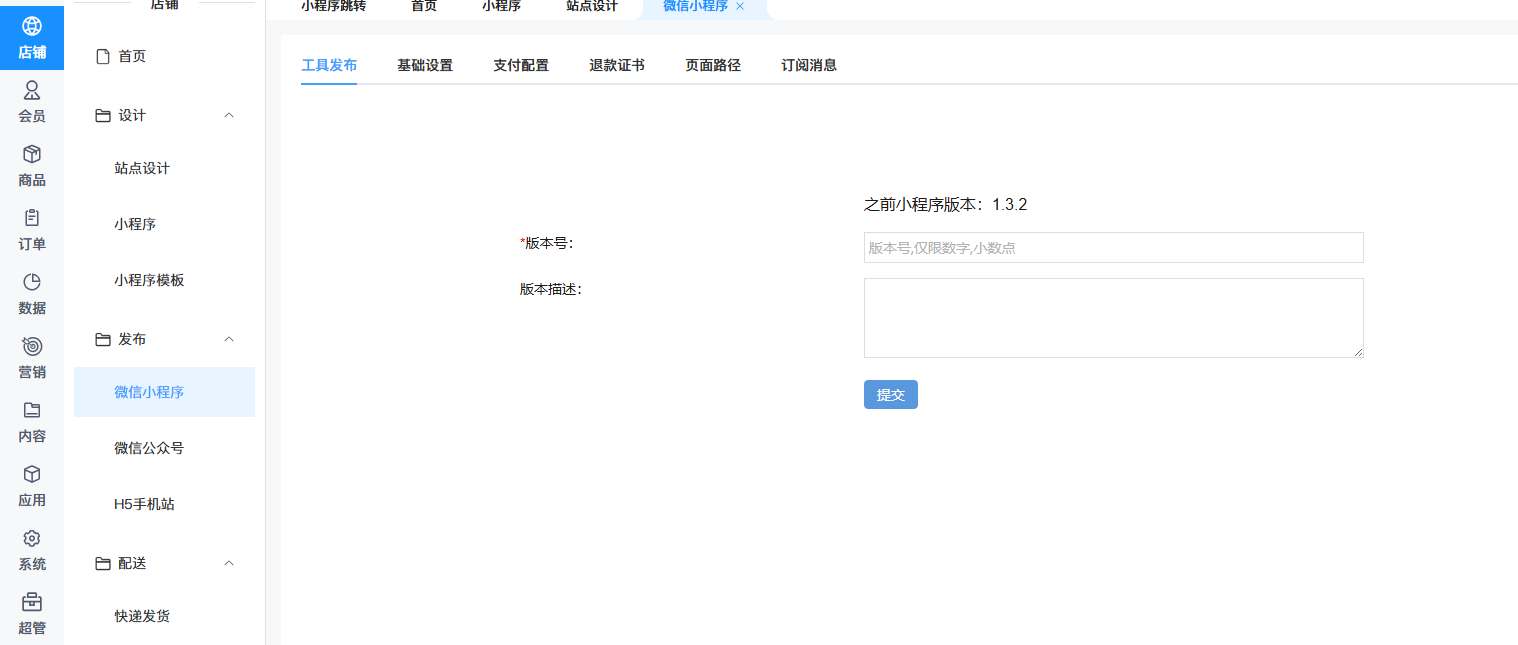Click the 首页 document icon in sidebar

102,57
